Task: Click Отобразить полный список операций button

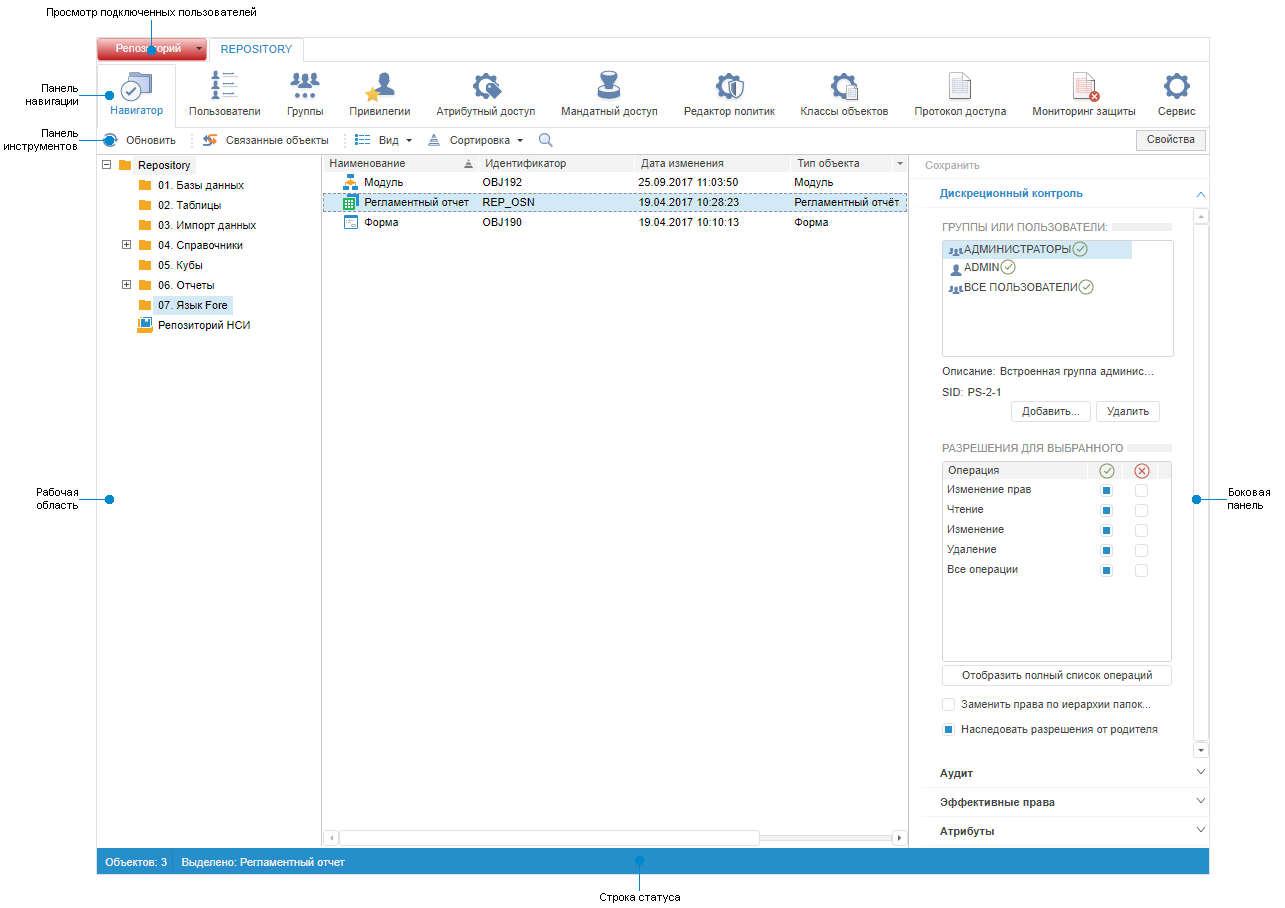Action: 1056,675
